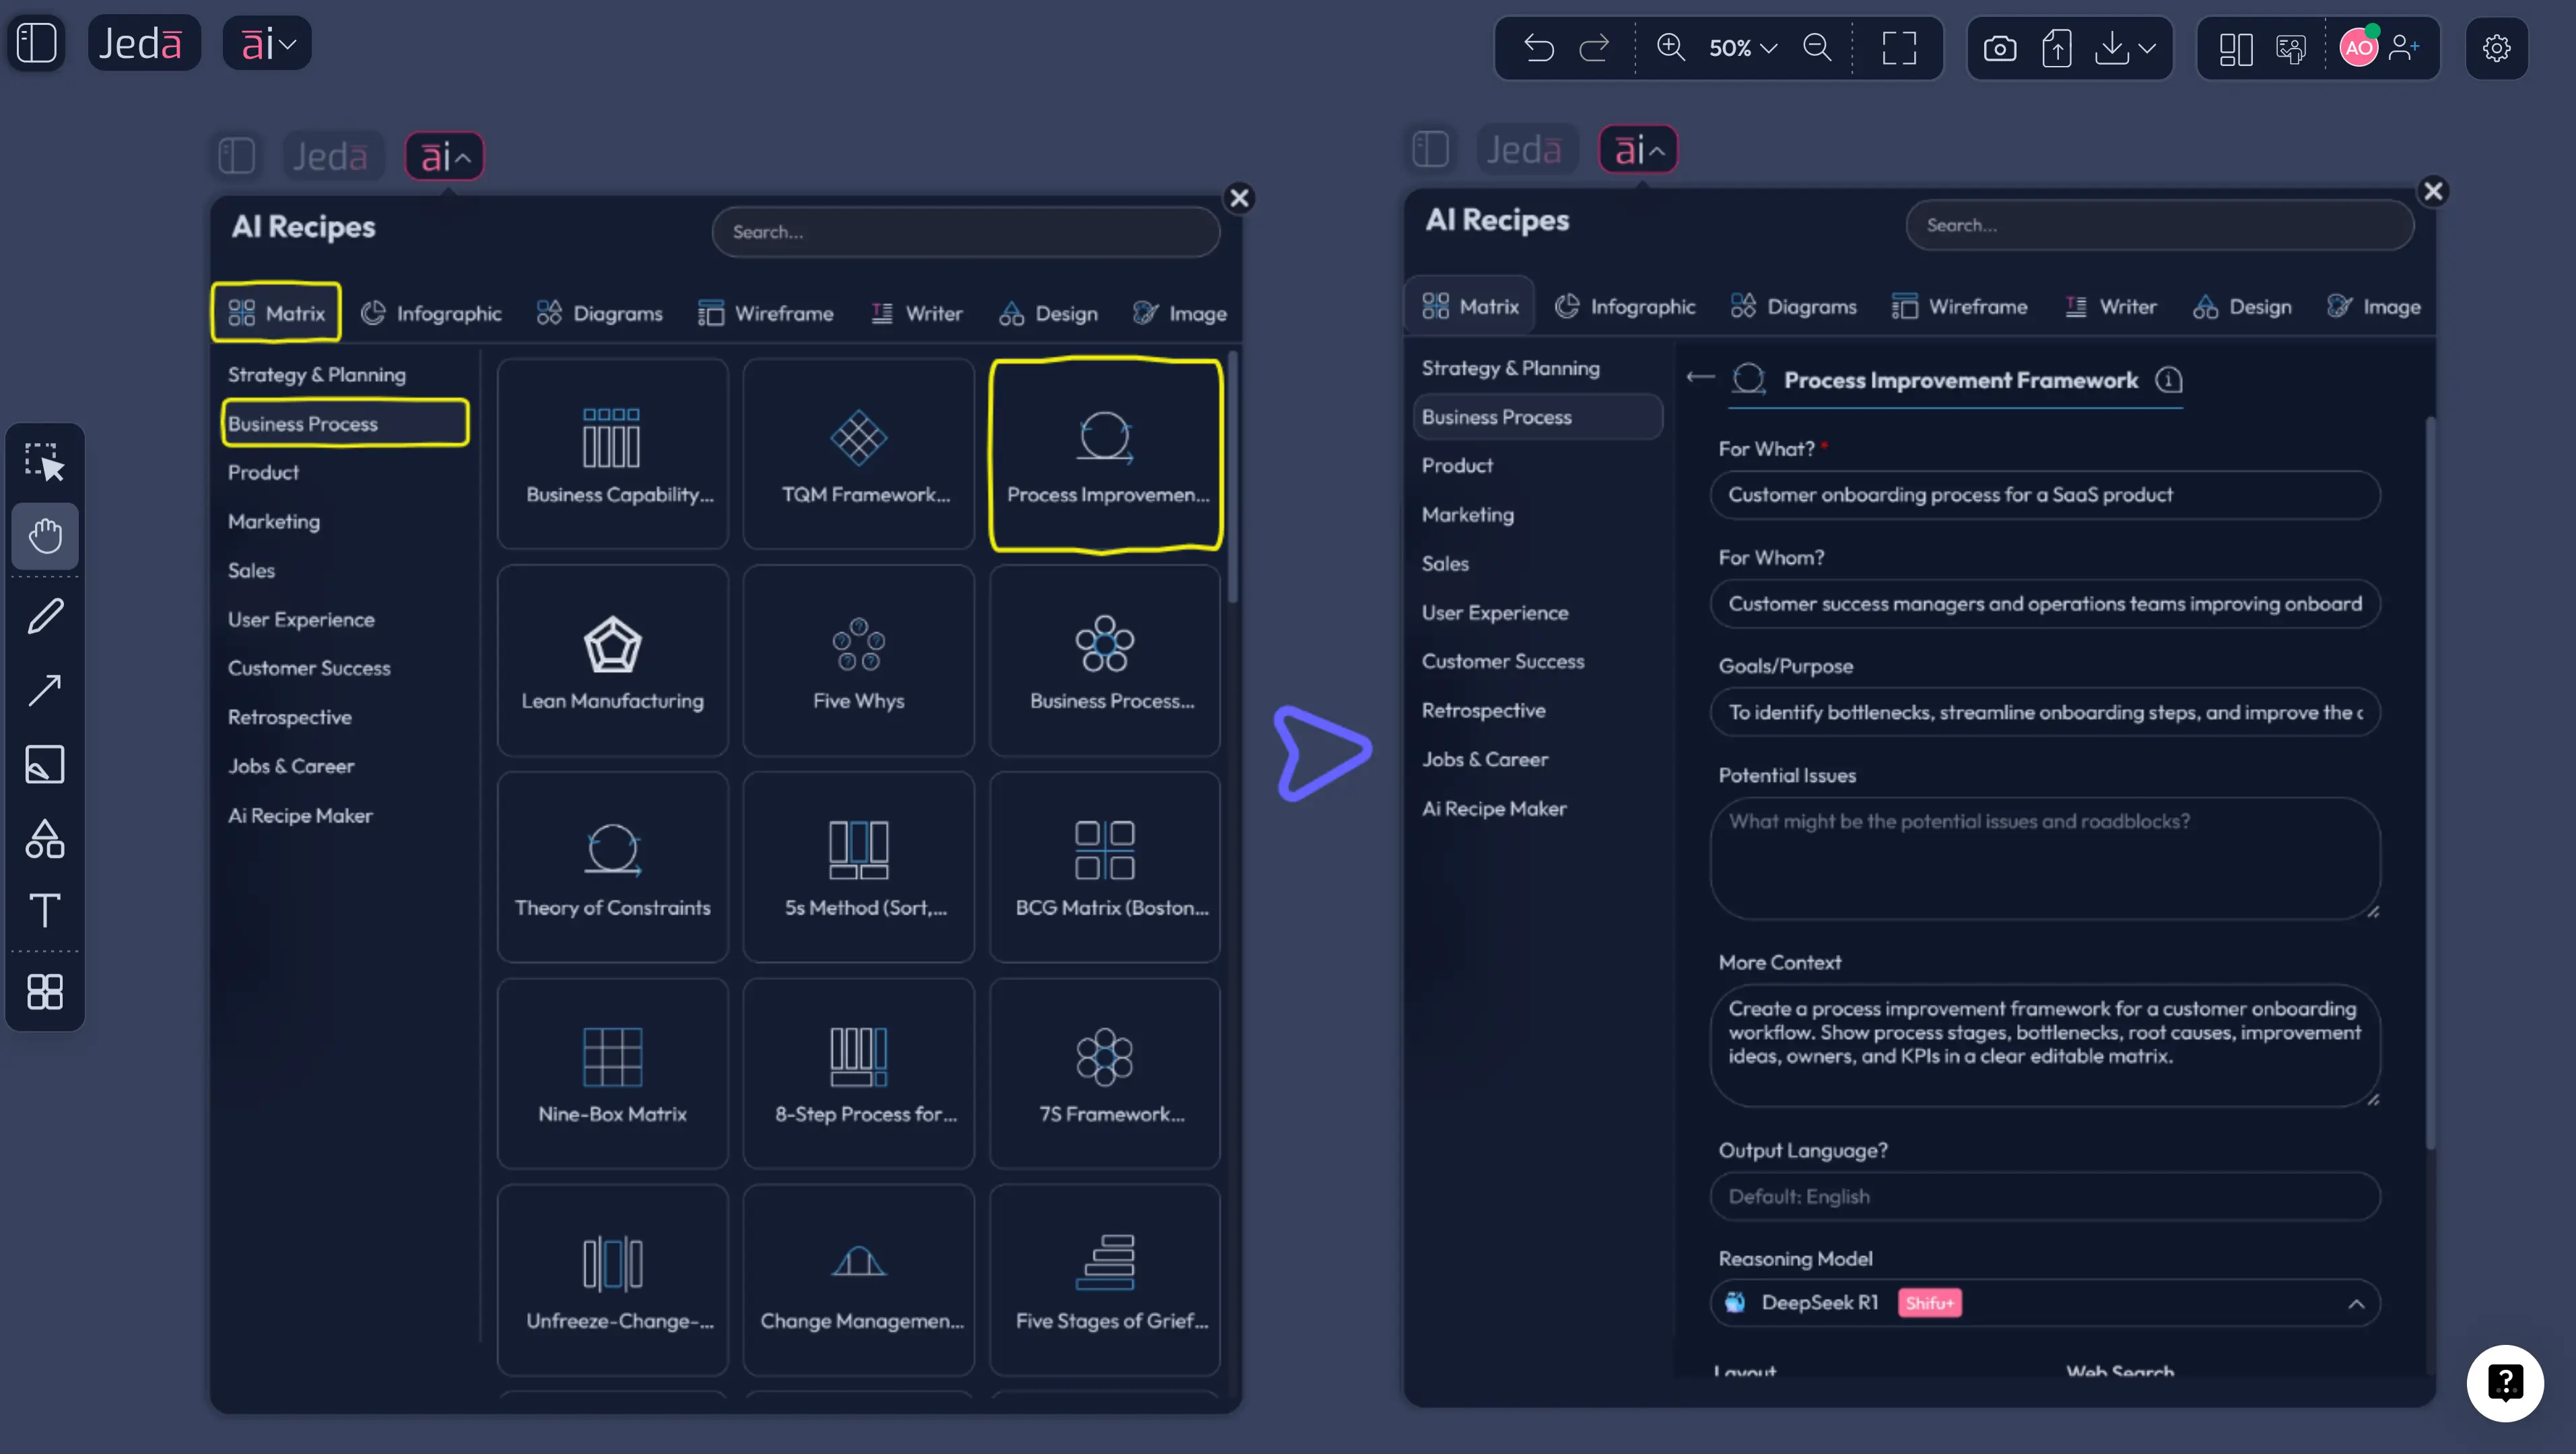Image resolution: width=2576 pixels, height=1454 pixels.
Task: Open the top ai menu dropdown
Action: 267,43
